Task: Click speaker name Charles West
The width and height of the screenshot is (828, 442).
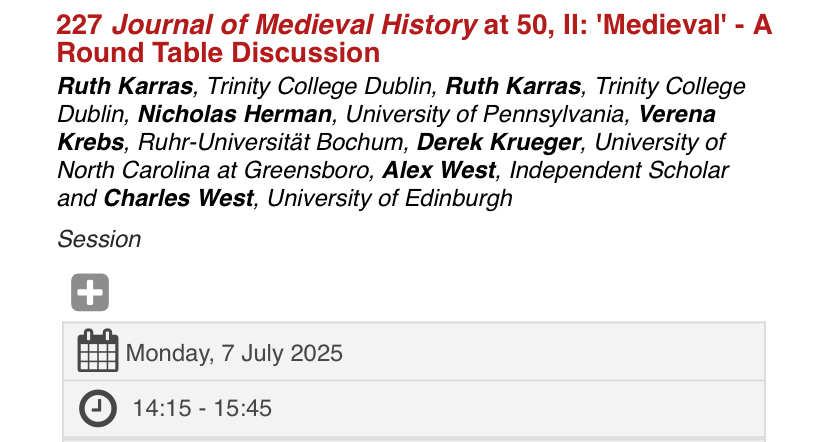Action: (180, 198)
